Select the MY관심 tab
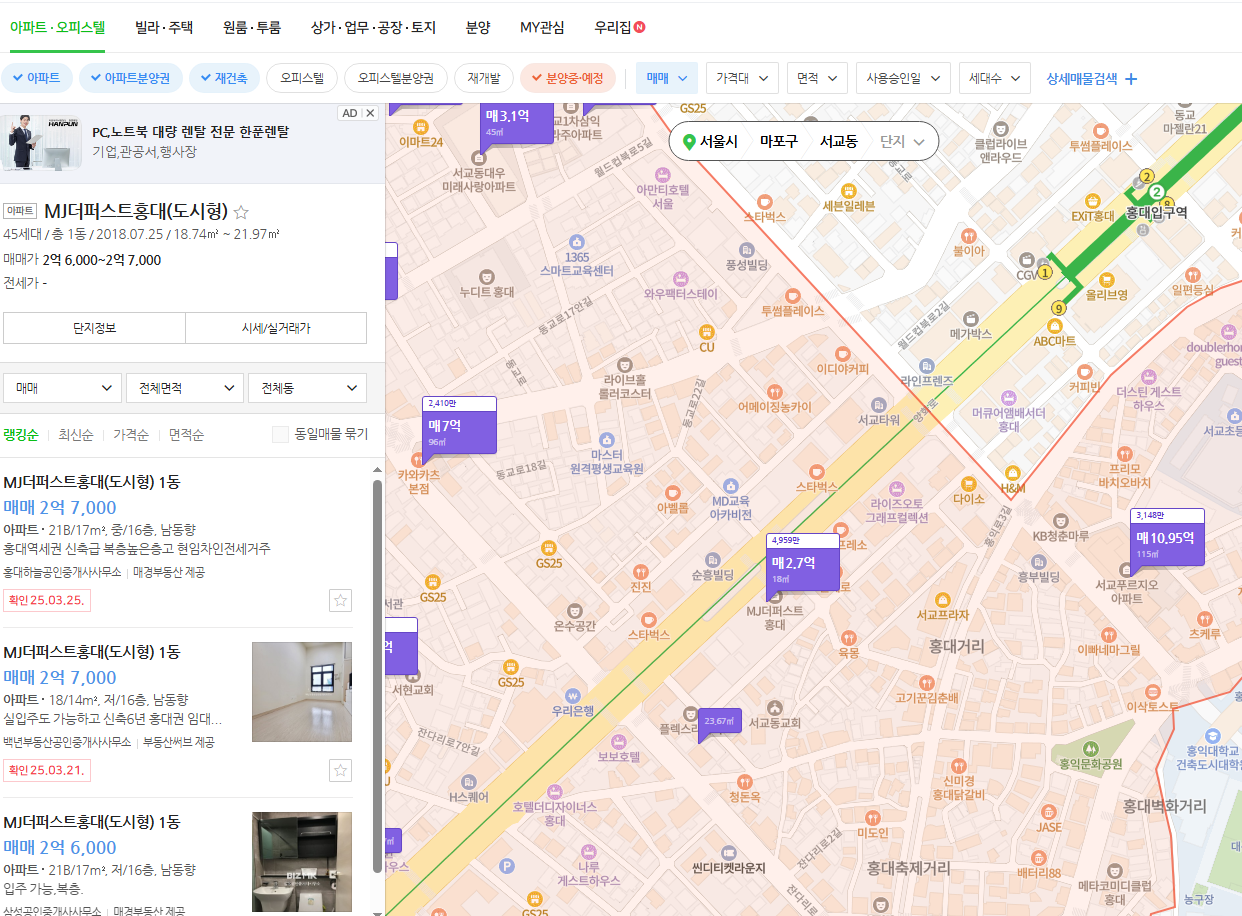 (542, 28)
